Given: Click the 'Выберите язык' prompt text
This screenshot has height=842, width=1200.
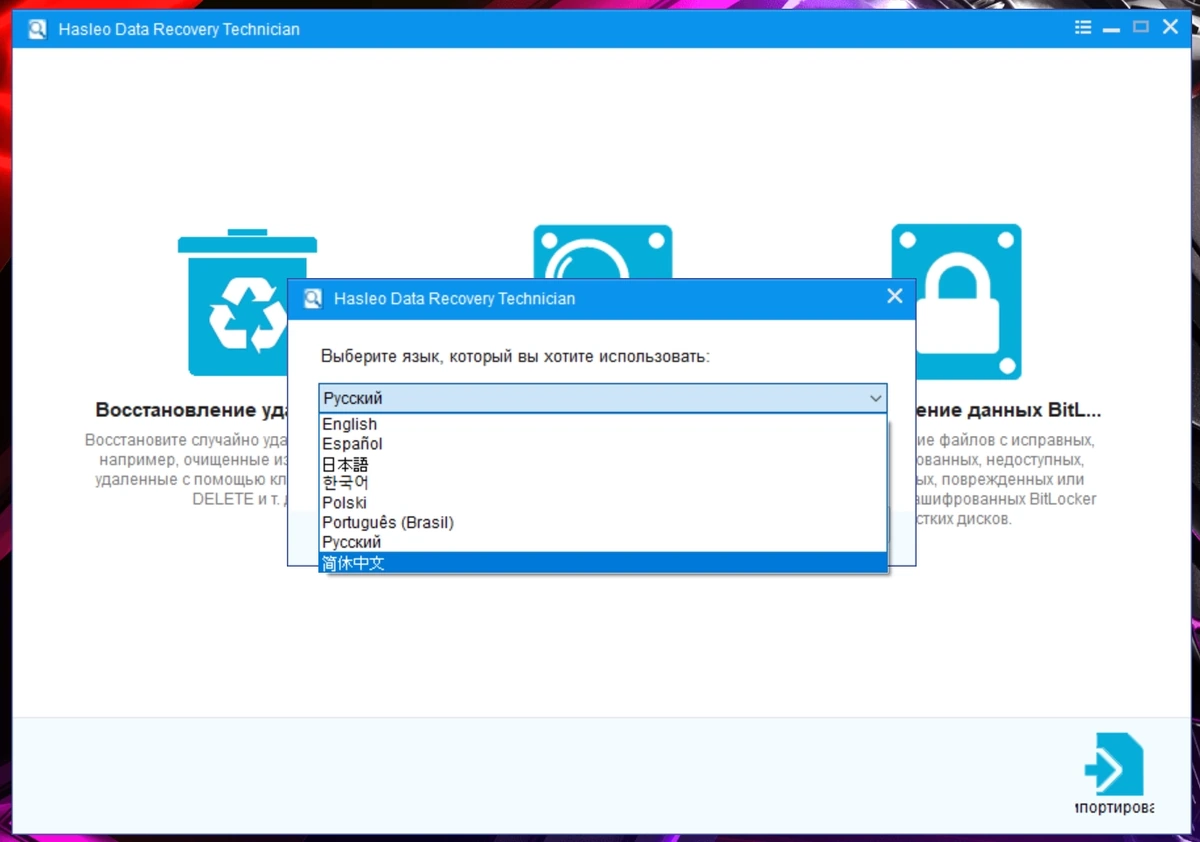Looking at the screenshot, I should 515,356.
